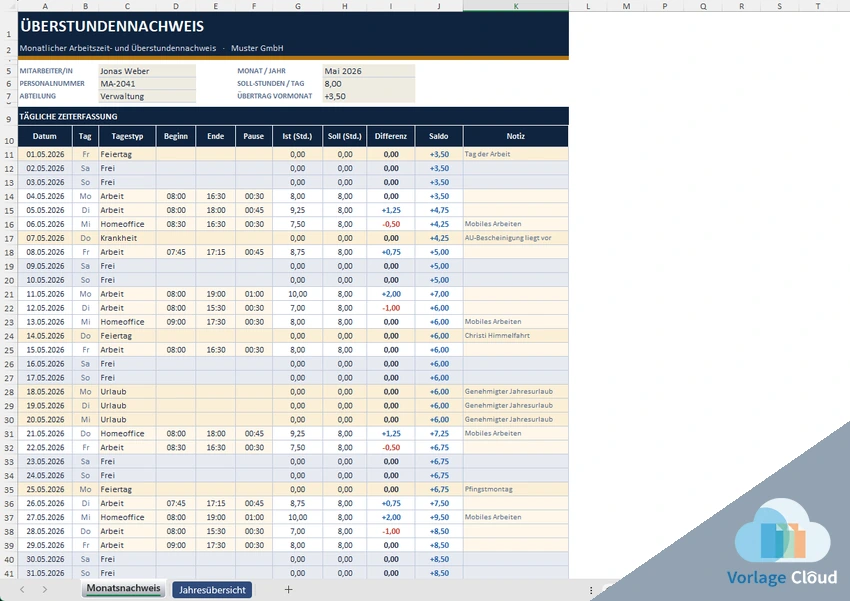Click the Ende column heading

(215, 136)
